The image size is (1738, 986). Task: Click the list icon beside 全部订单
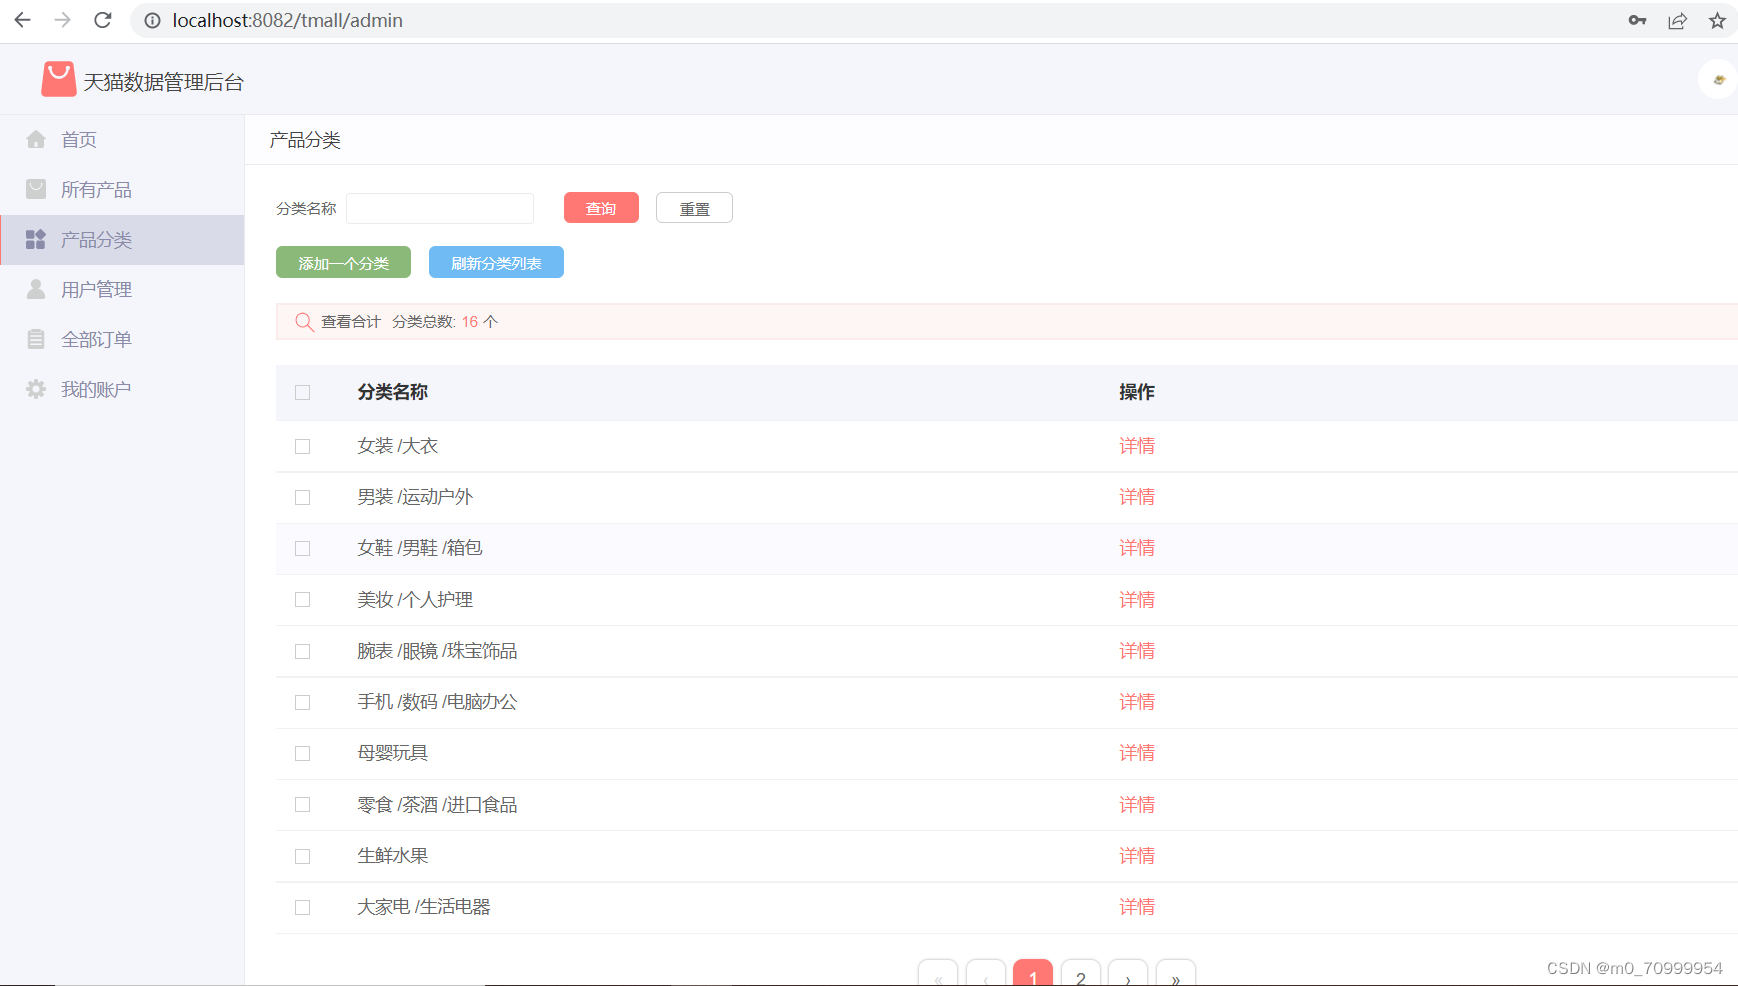[x=36, y=339]
